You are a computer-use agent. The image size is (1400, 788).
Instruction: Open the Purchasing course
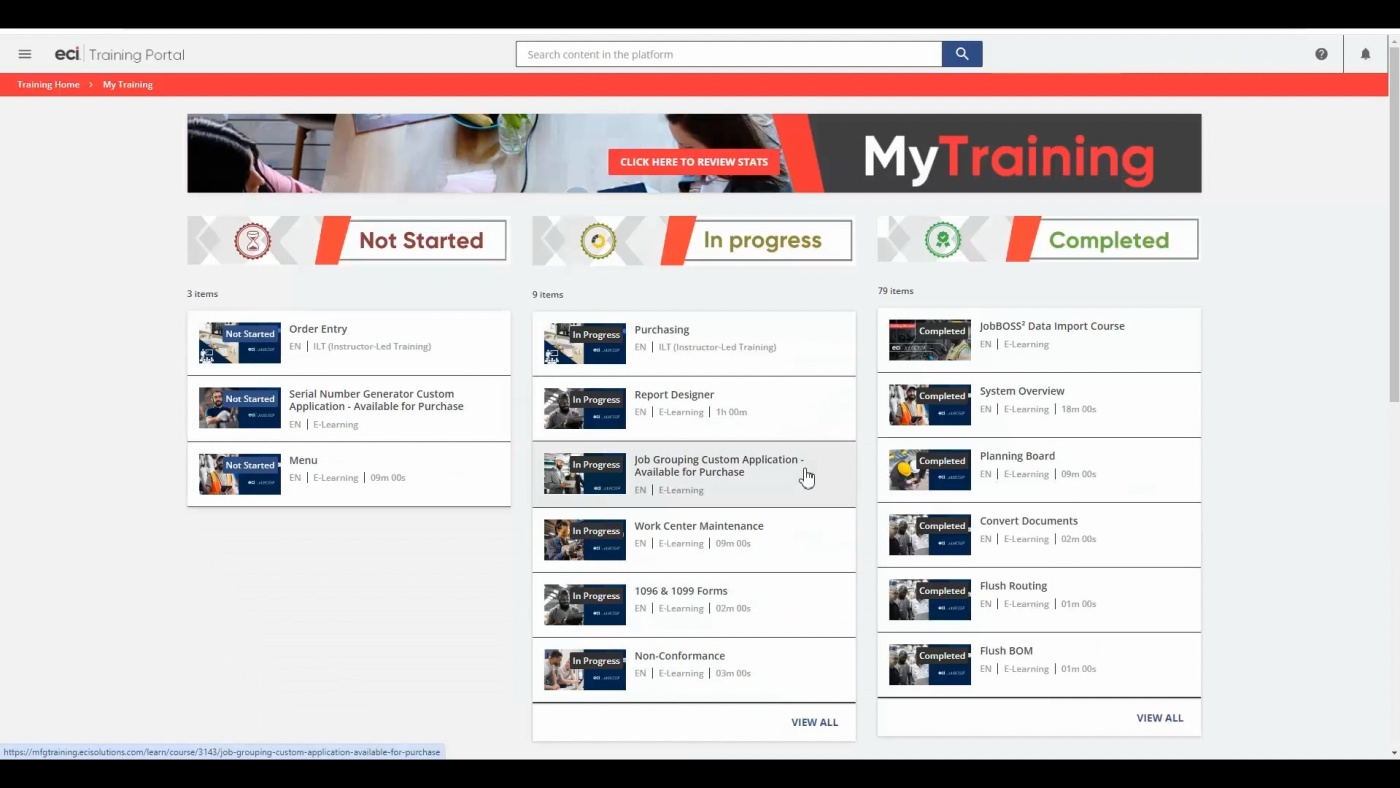pos(694,344)
